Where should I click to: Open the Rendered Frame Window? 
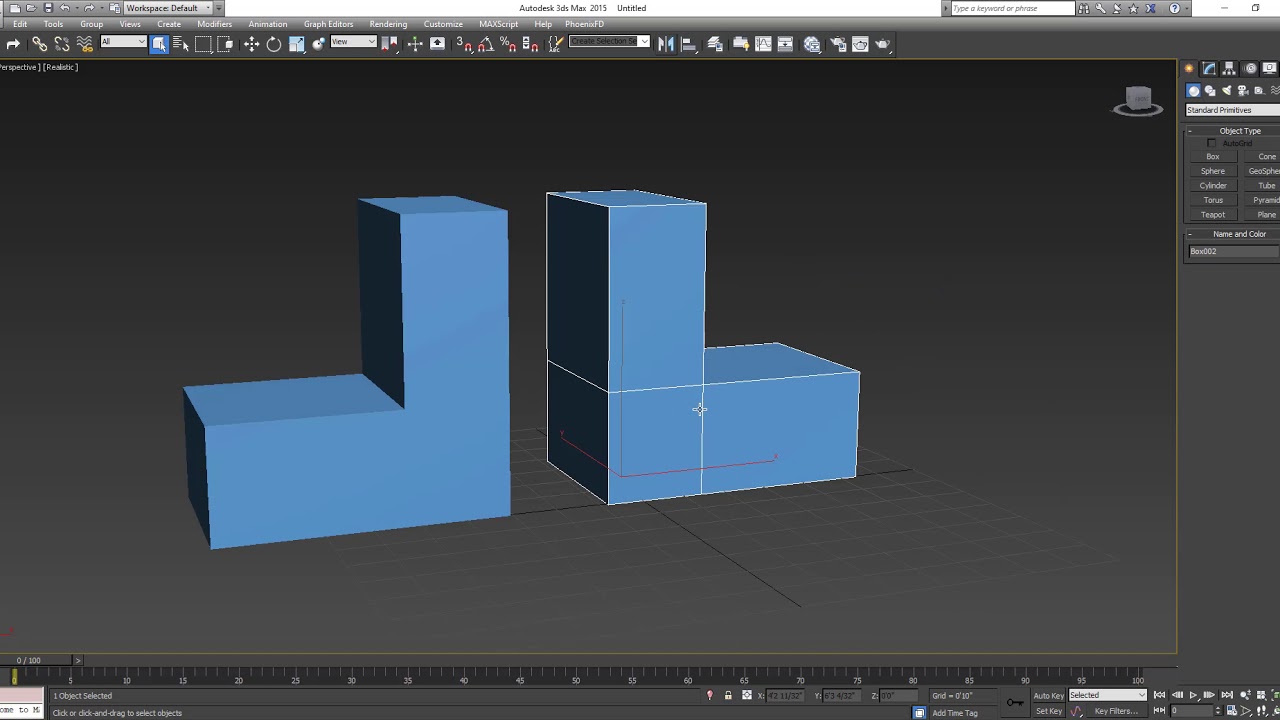pos(860,44)
